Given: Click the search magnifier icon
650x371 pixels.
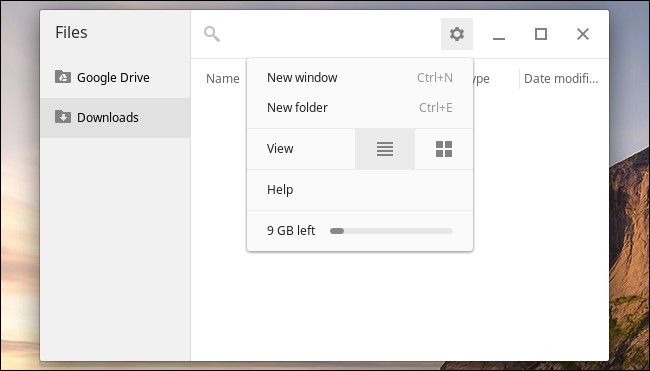Looking at the screenshot, I should [212, 34].
